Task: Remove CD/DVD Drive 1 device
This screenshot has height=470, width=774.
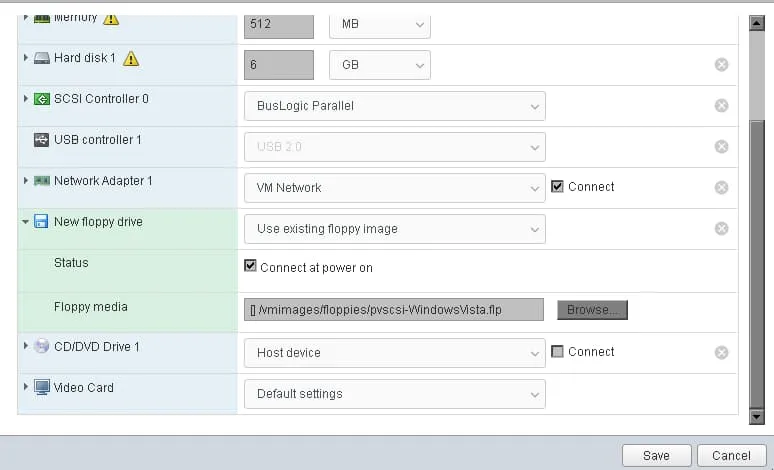Action: pyautogui.click(x=721, y=353)
